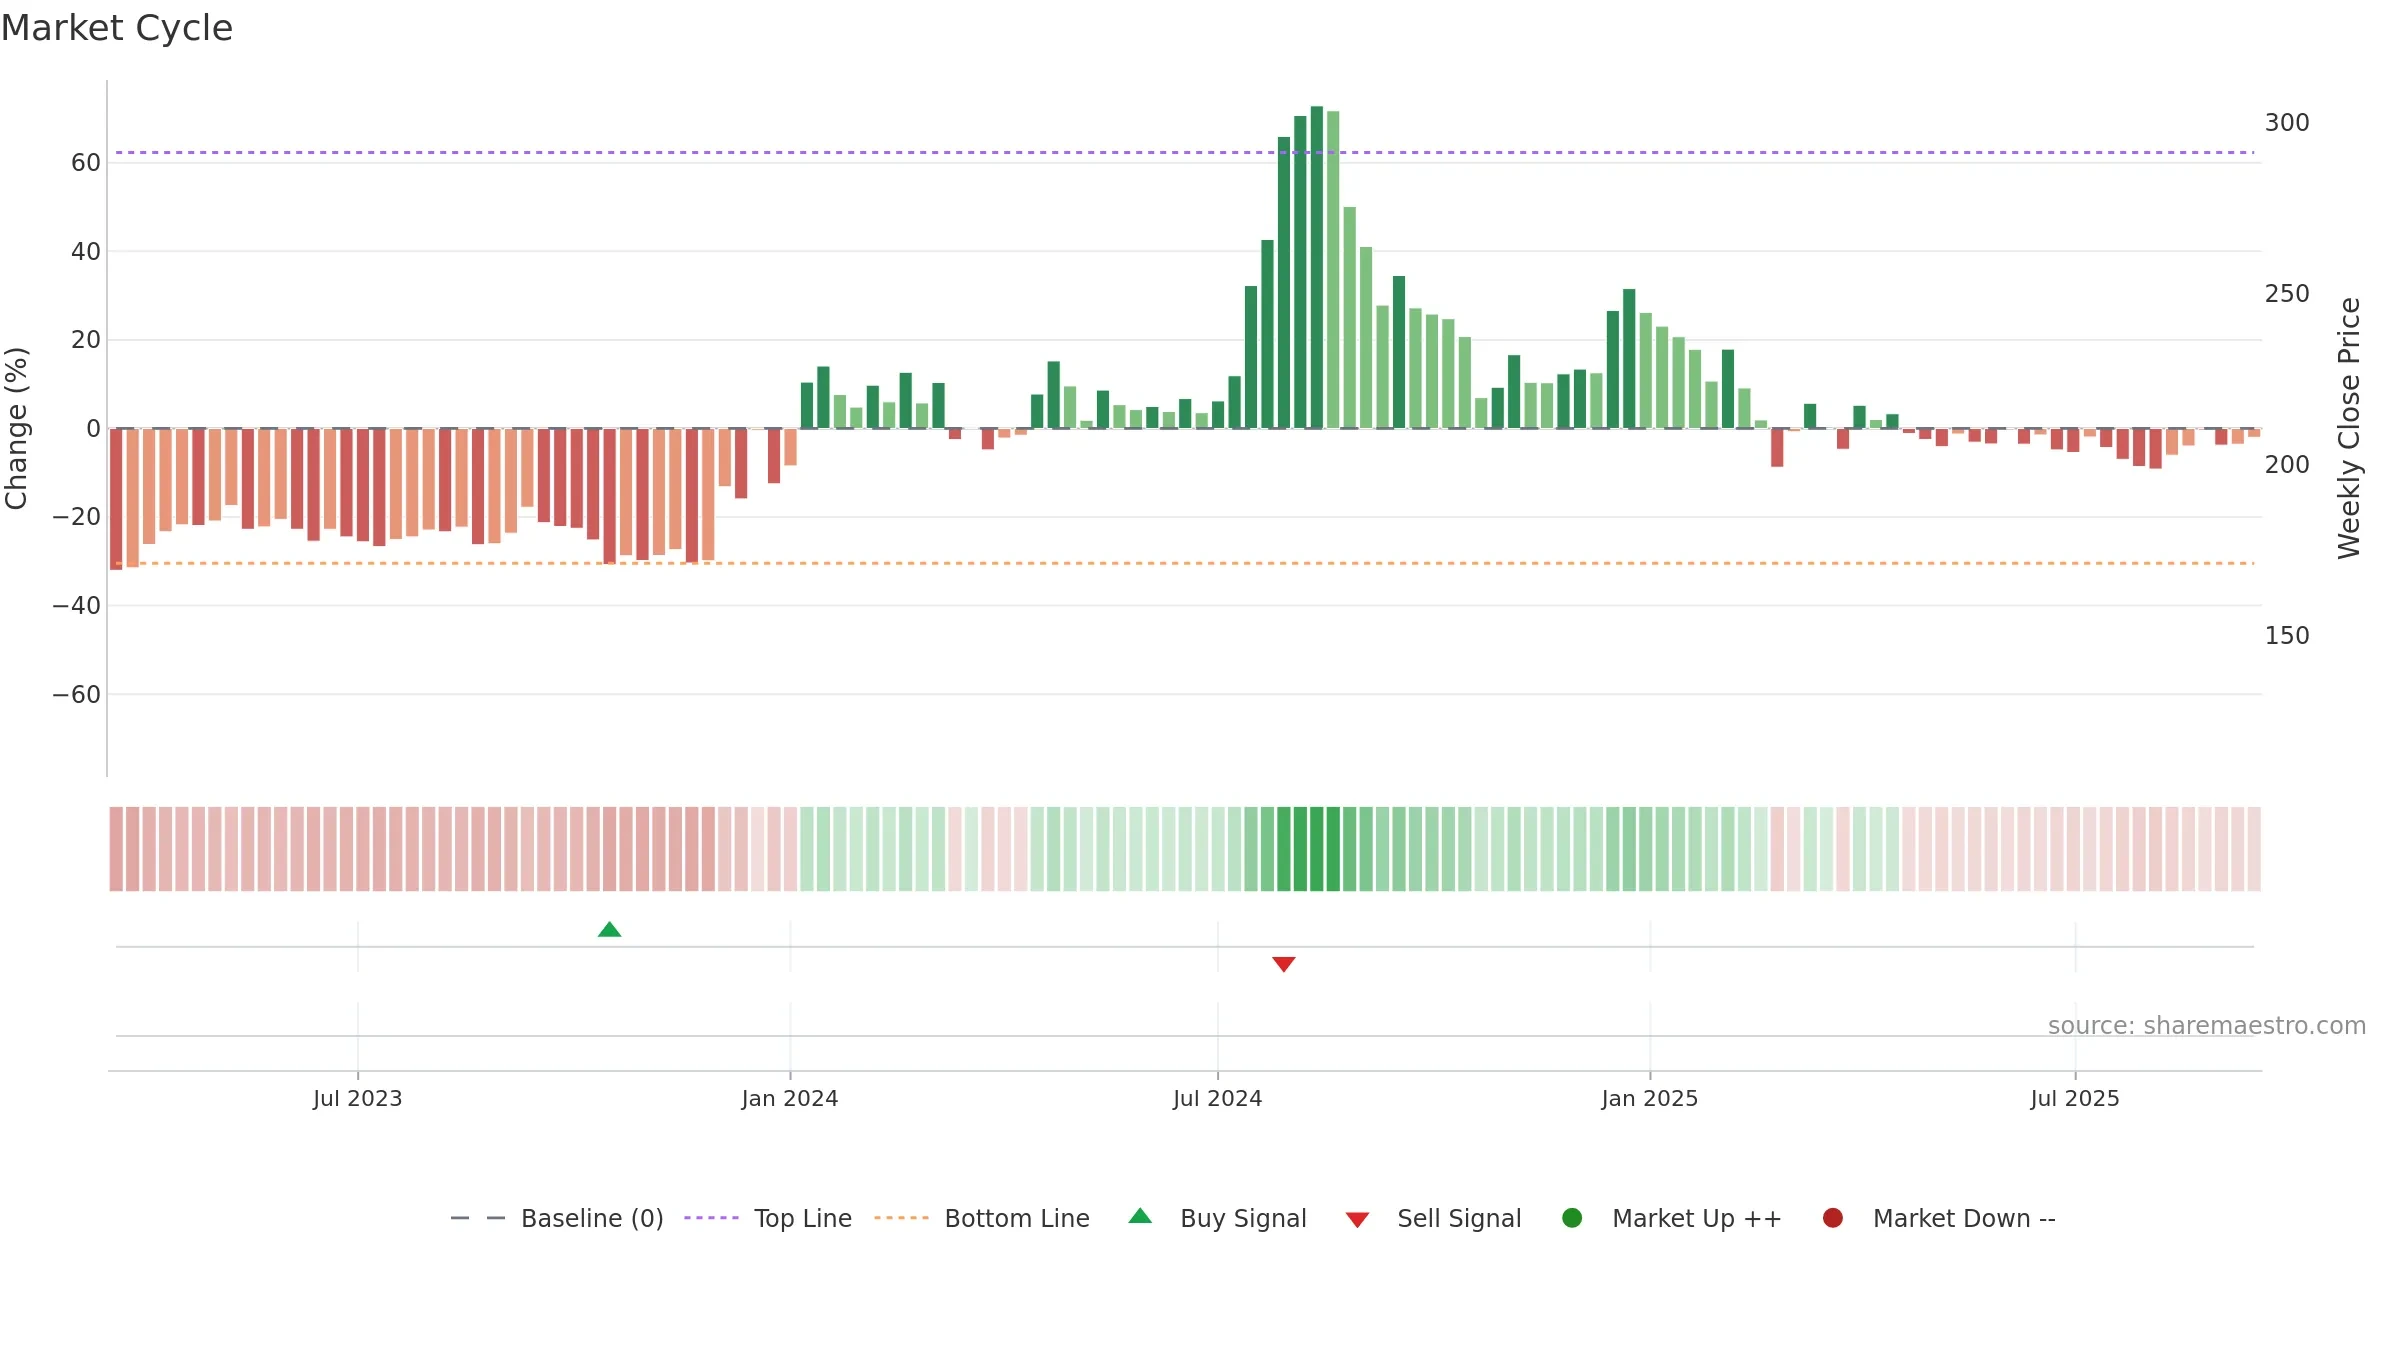The height and width of the screenshot is (1350, 2400).
Task: Toggle the Buy Signal legend entry
Action: click(x=1217, y=1218)
